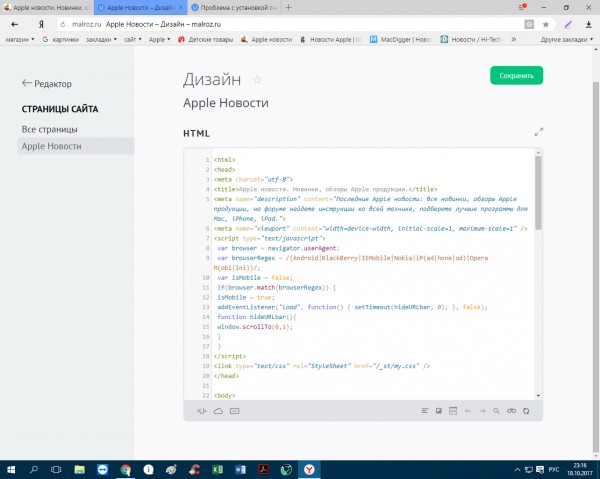Open TeamViewer from the taskbar
Image resolution: width=600 pixels, height=479 pixels.
103,469
